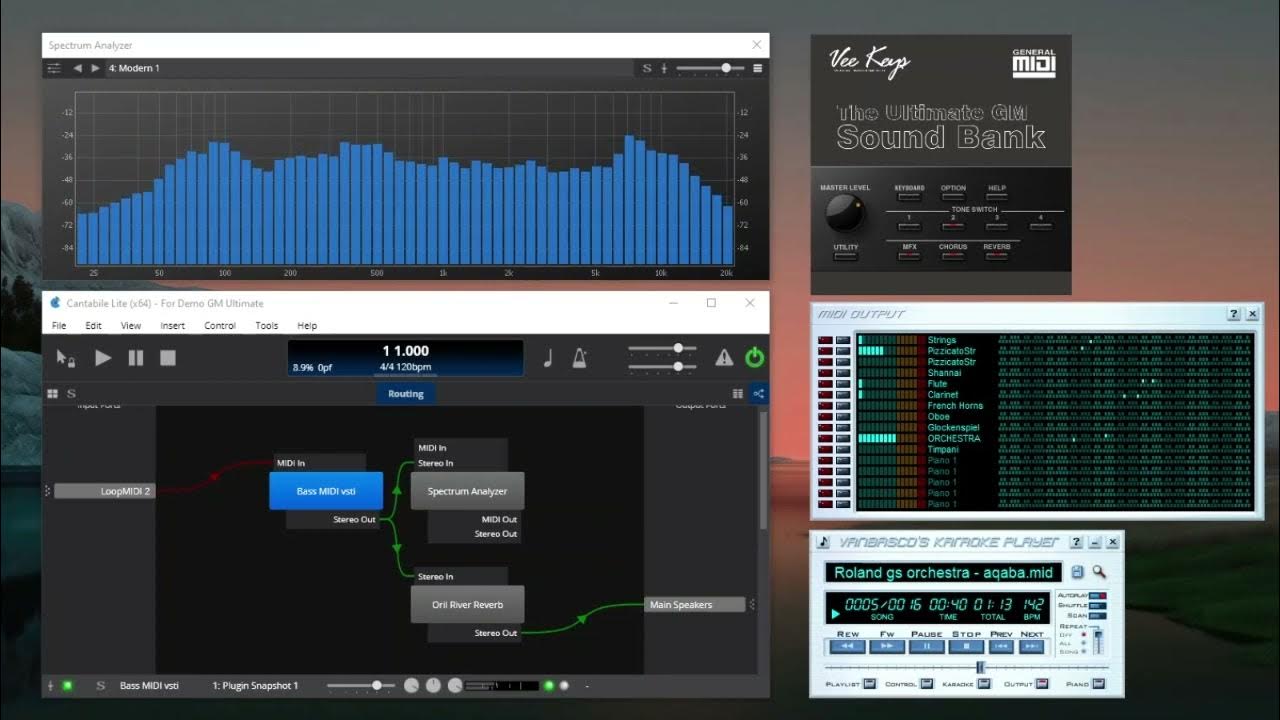
Task: Select the Bass MIDI vsti routing node
Action: 326,491
